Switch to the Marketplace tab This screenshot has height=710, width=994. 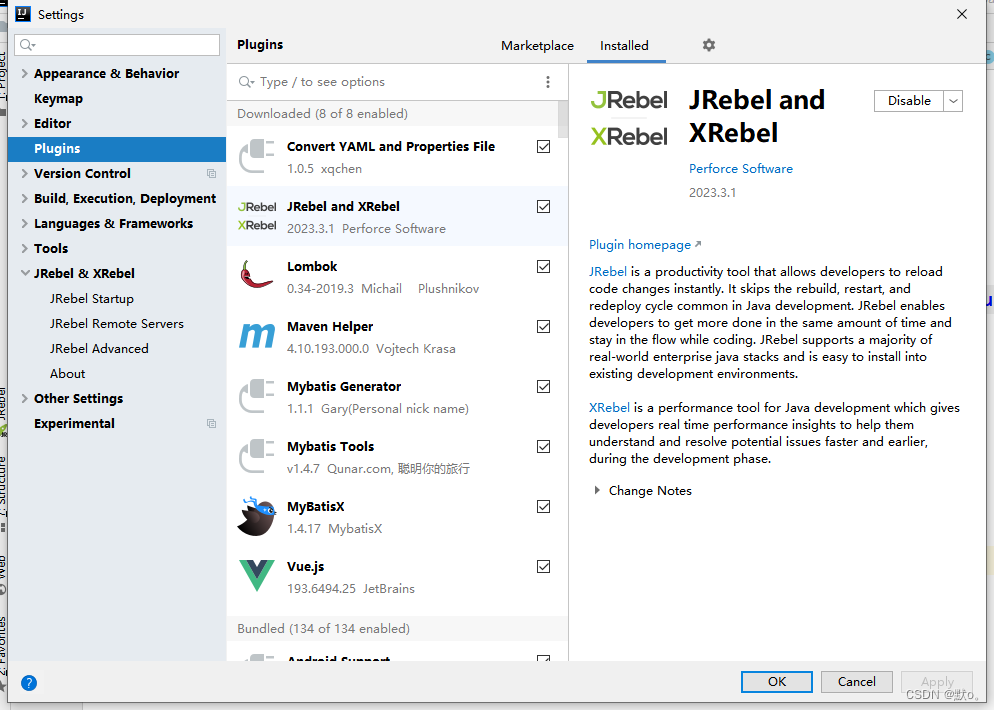537,46
